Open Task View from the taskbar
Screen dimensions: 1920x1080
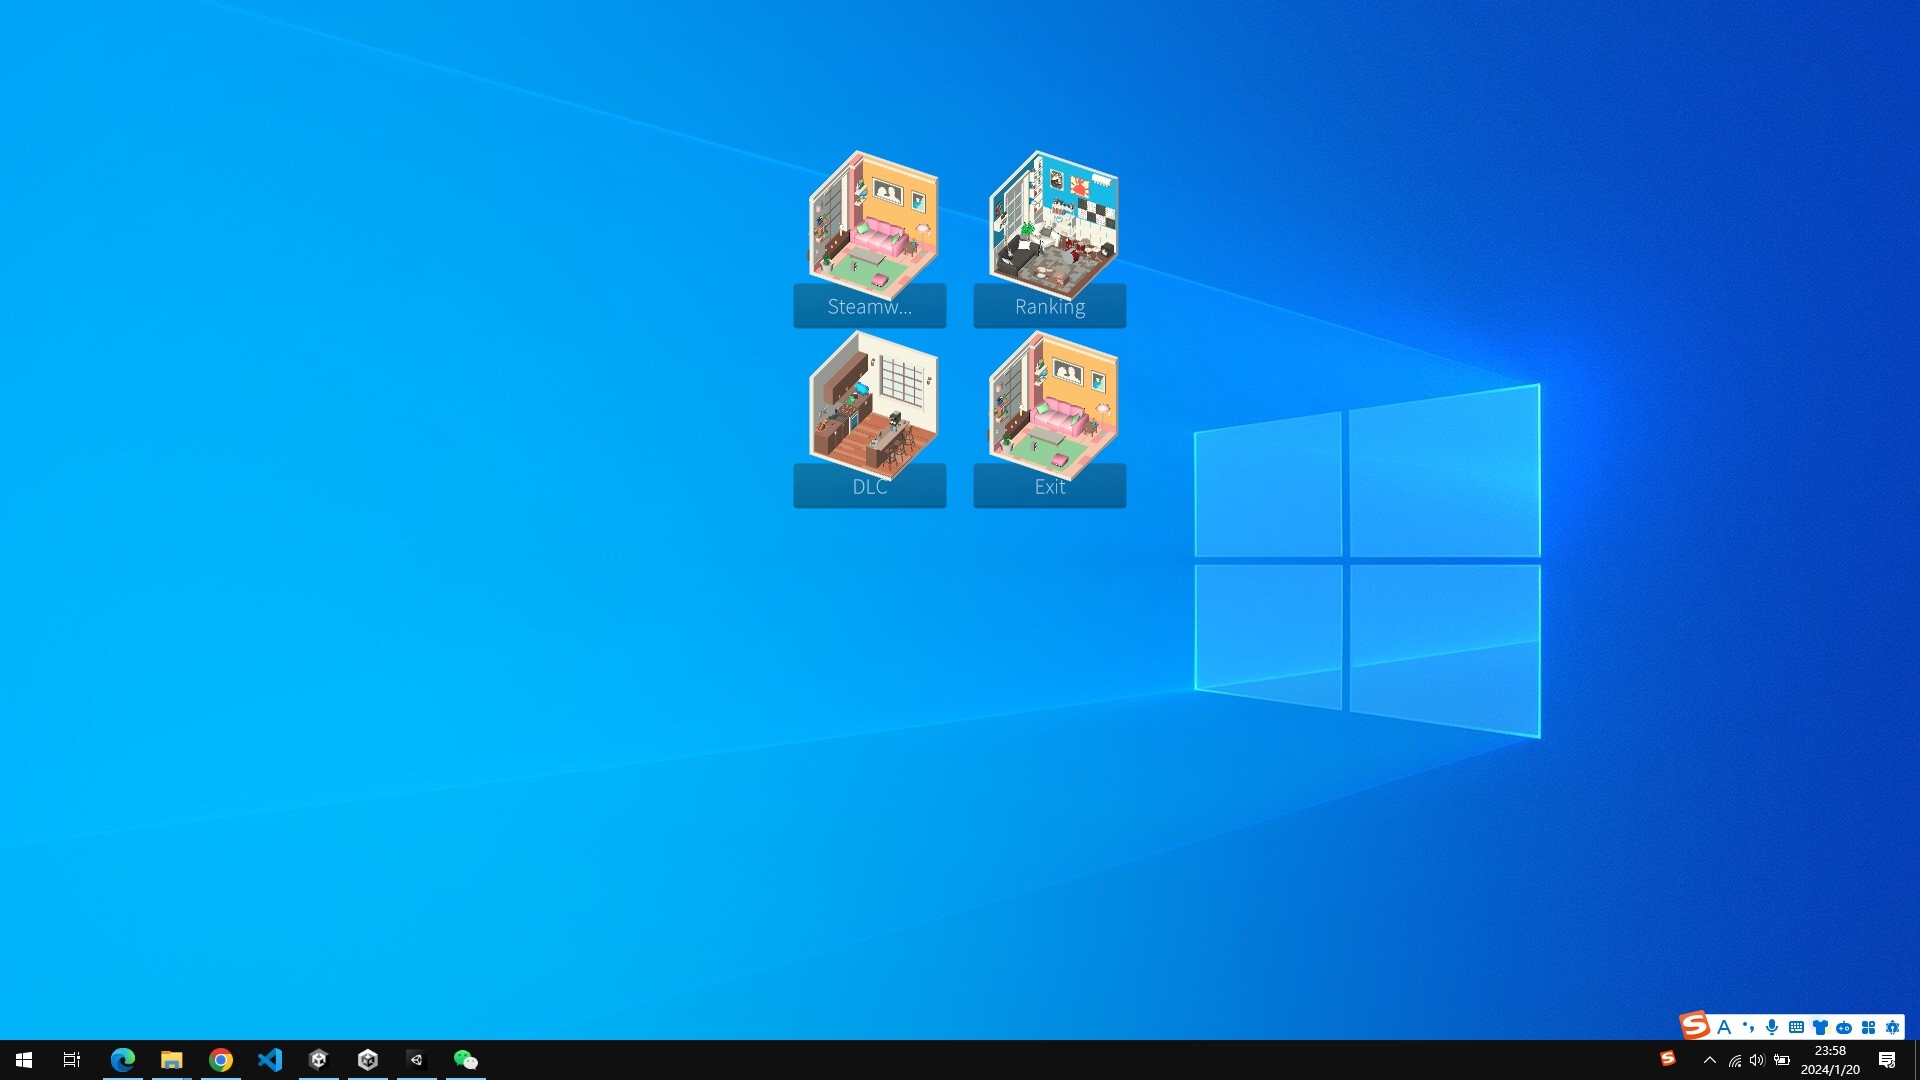[70, 1061]
